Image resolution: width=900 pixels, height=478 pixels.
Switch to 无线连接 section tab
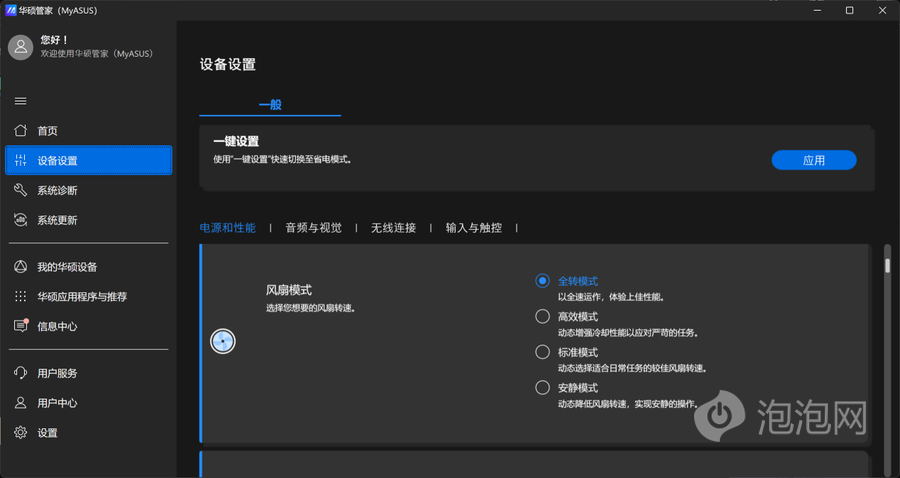[x=393, y=228]
